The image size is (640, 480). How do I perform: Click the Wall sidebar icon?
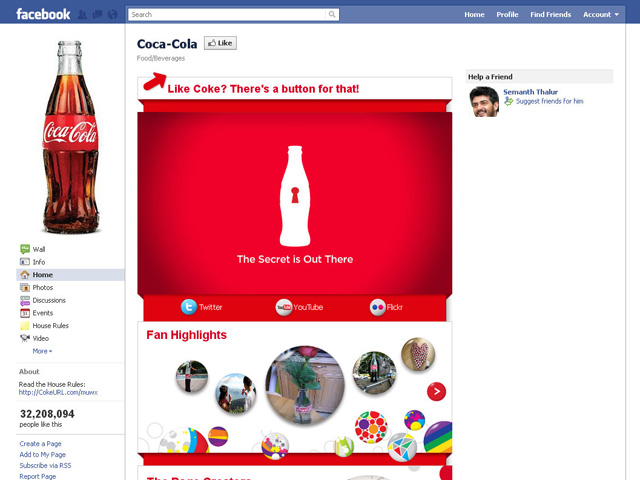[x=25, y=249]
